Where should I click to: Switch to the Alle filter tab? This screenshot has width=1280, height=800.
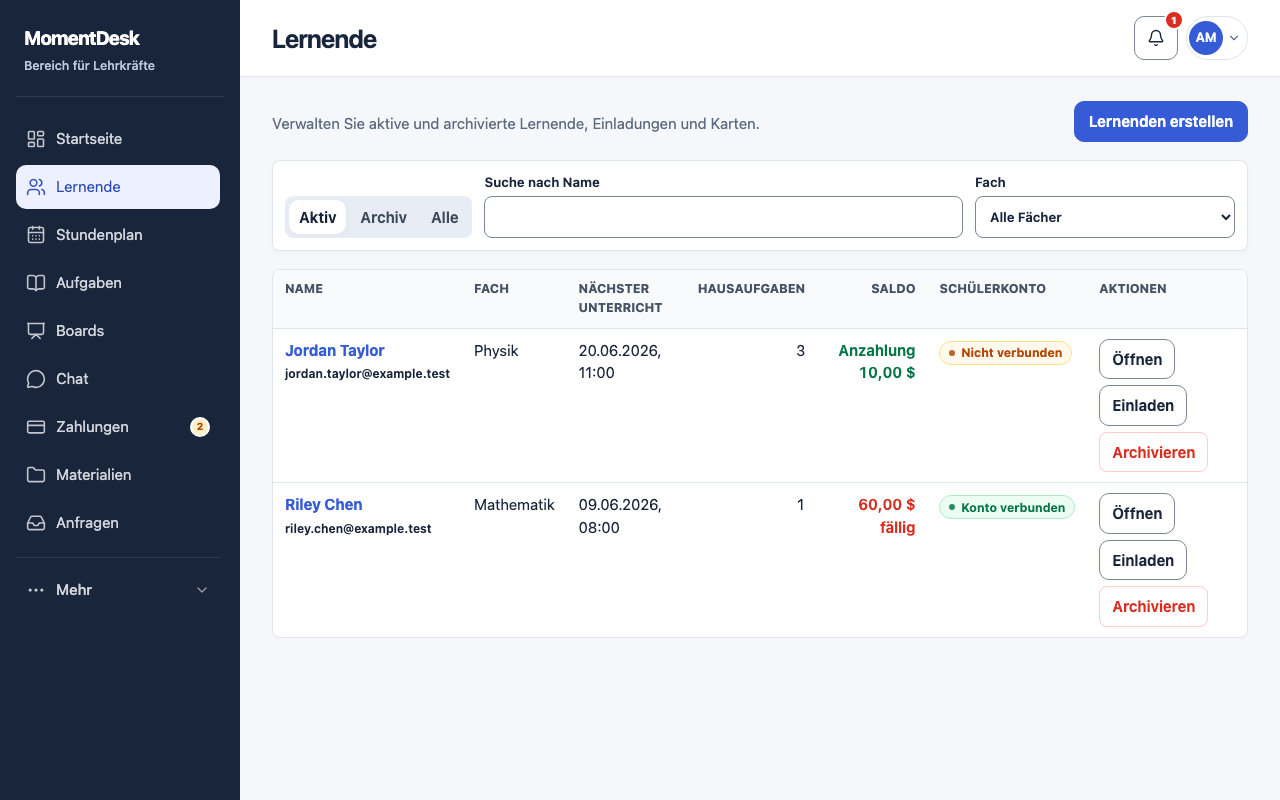point(445,217)
